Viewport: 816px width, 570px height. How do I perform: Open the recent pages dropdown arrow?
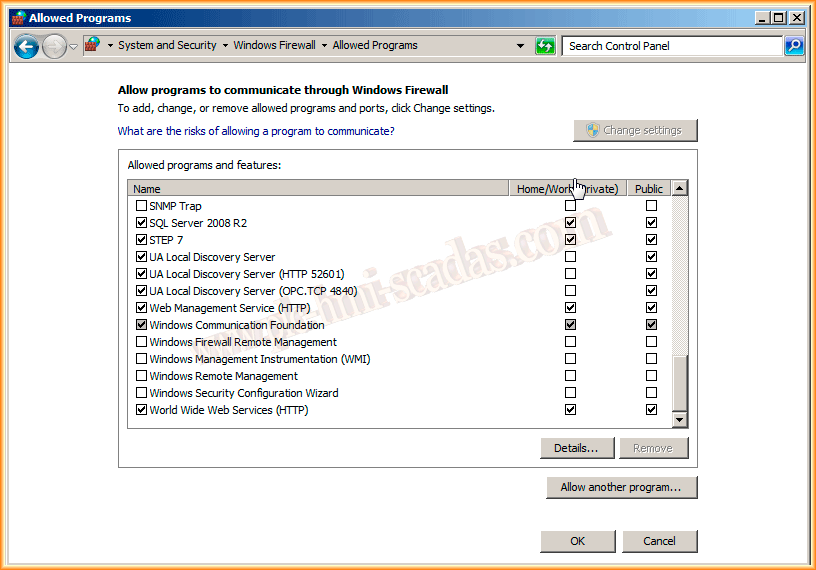[73, 46]
